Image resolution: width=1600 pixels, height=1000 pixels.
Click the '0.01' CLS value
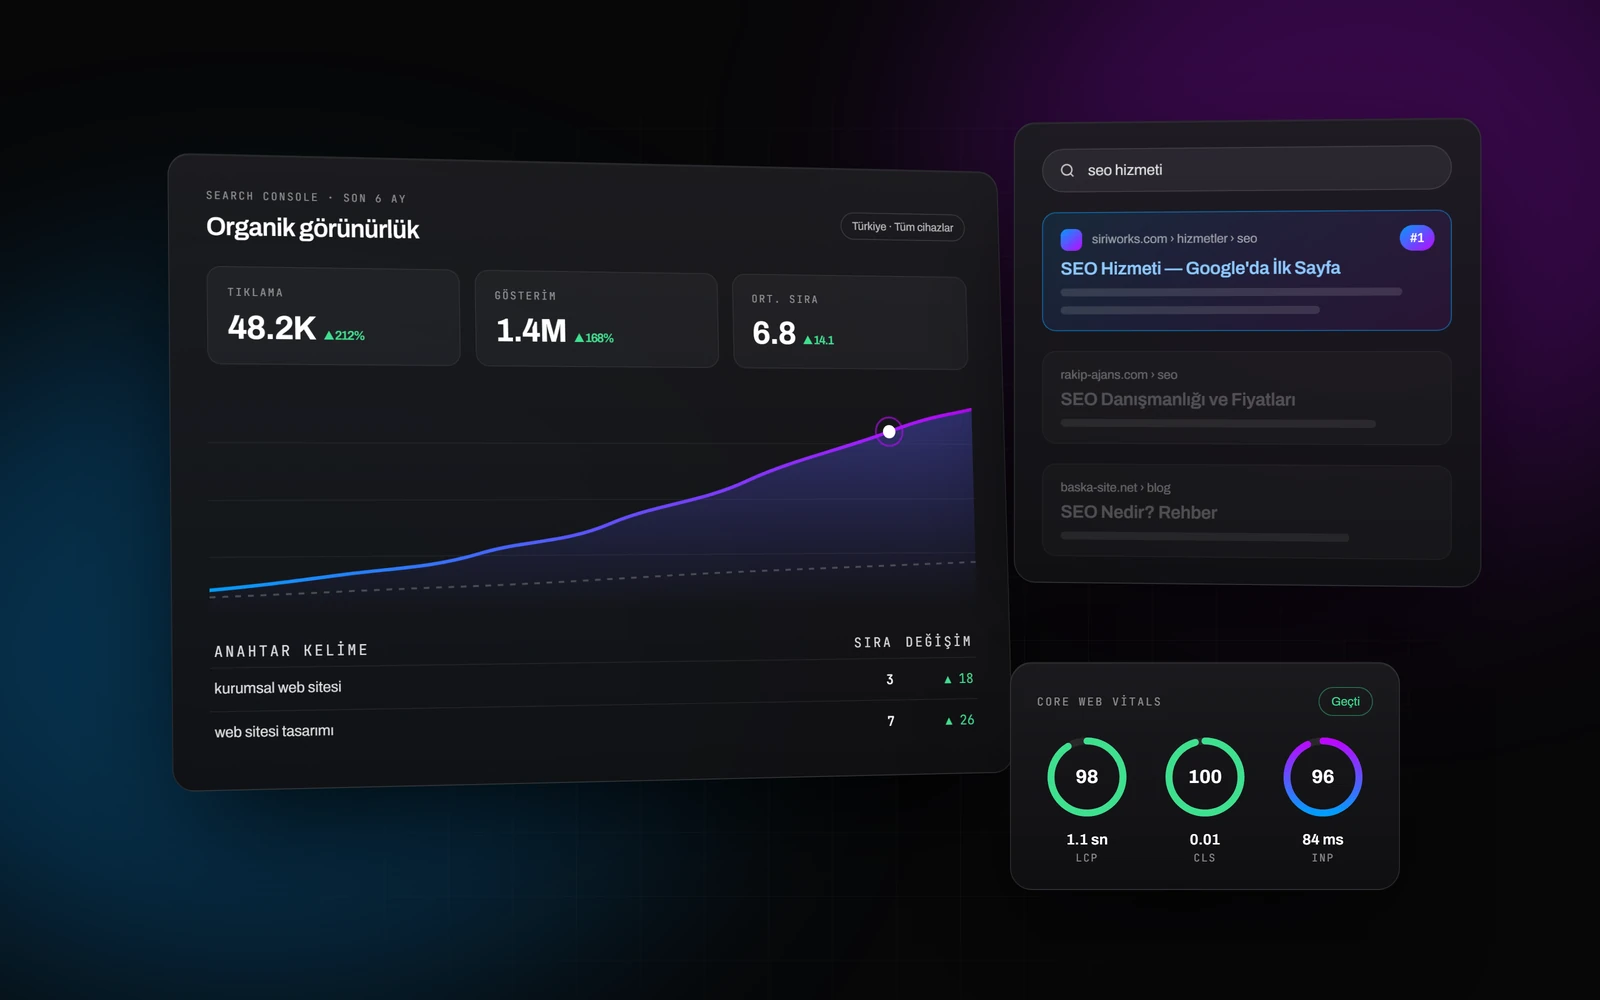[1205, 840]
